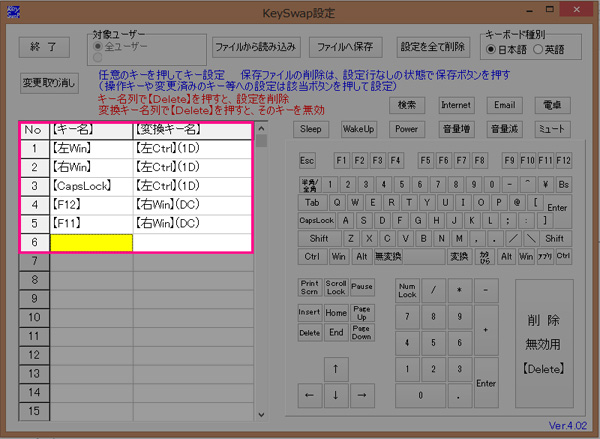Click the 電卓 key button
600x439 pixels.
(x=553, y=105)
